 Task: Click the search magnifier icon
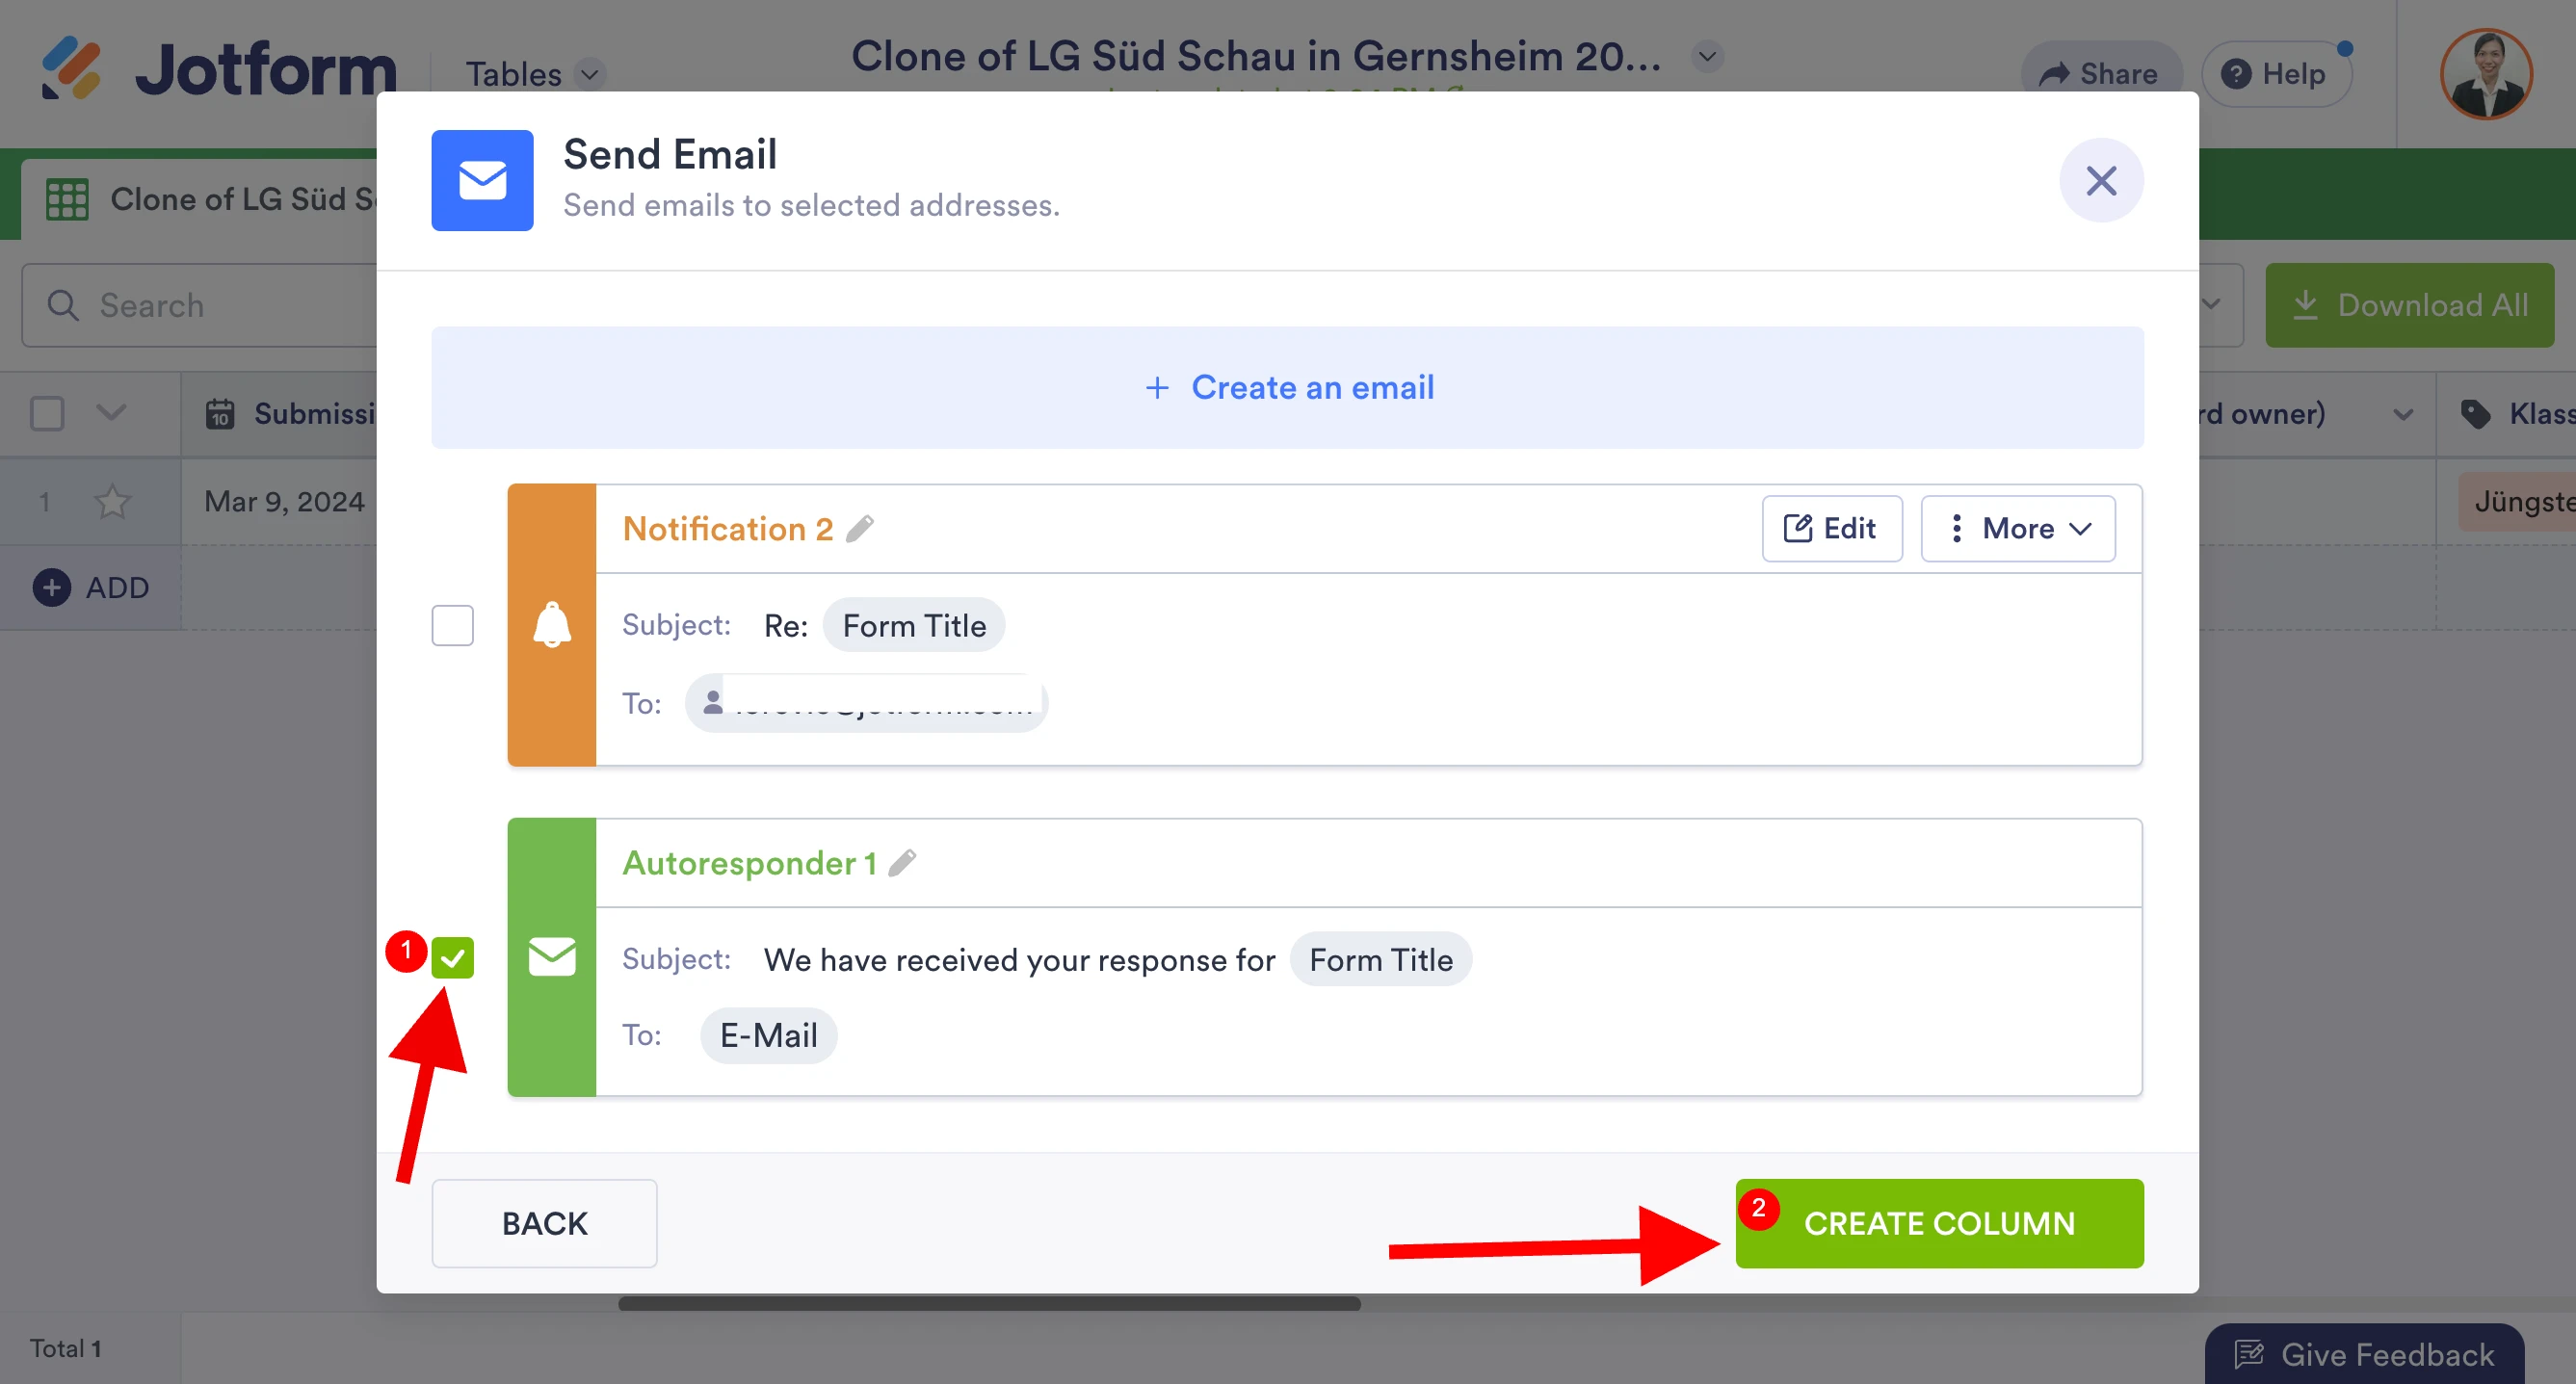(61, 305)
